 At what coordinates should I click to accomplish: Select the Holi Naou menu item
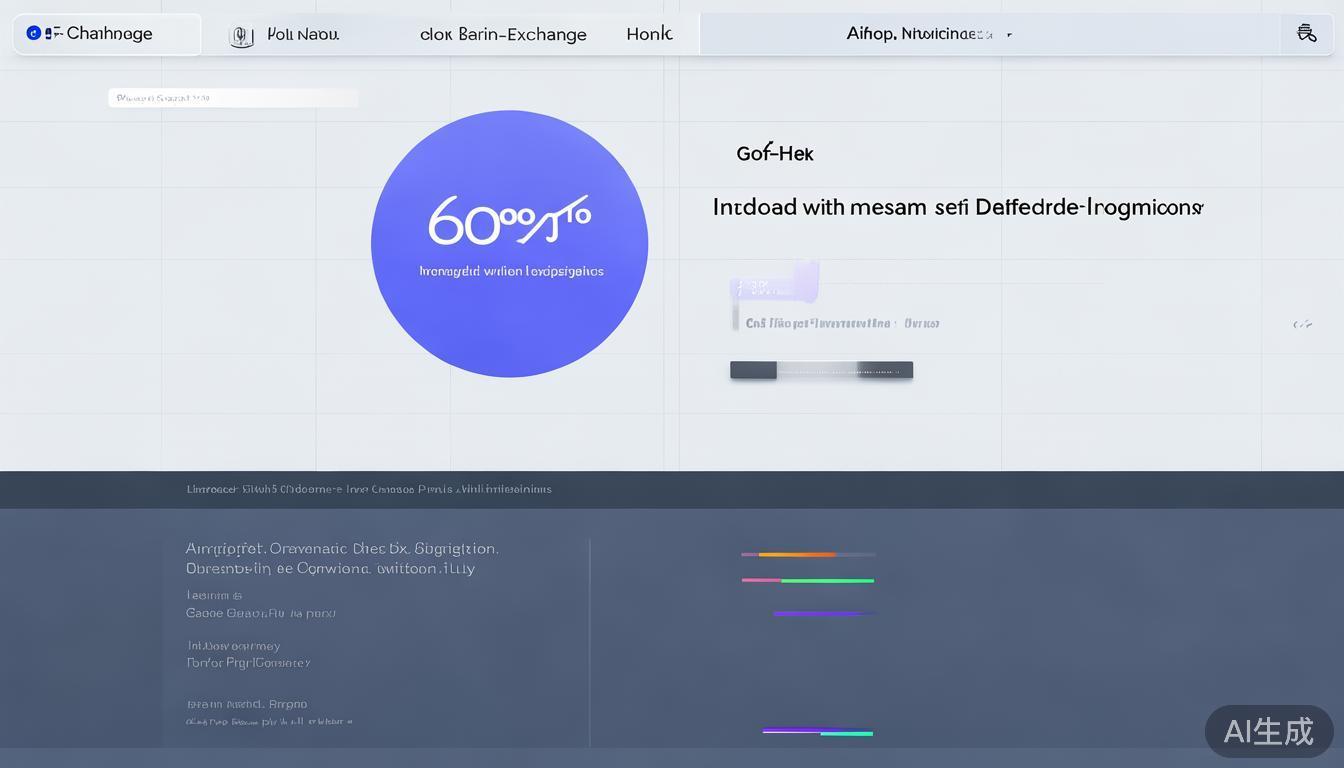point(303,35)
